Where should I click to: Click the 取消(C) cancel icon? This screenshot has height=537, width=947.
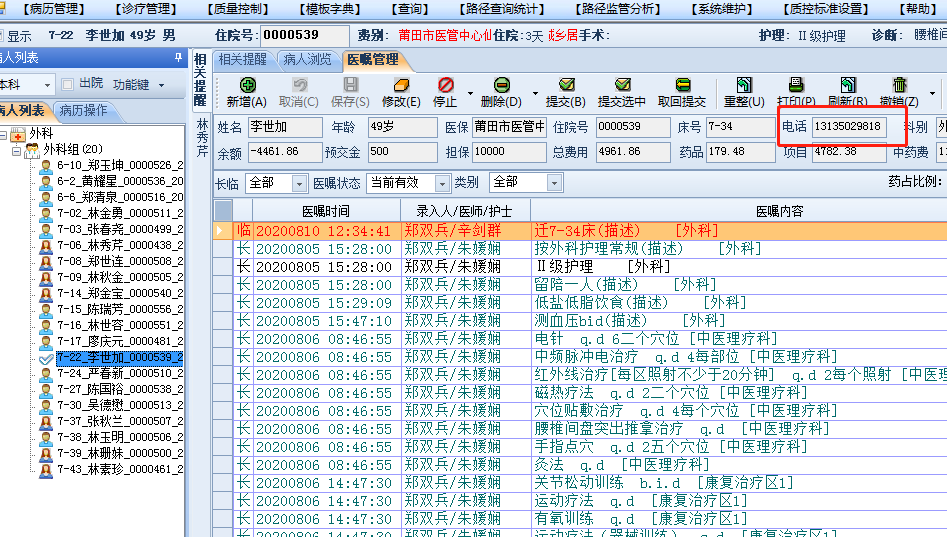click(x=300, y=85)
